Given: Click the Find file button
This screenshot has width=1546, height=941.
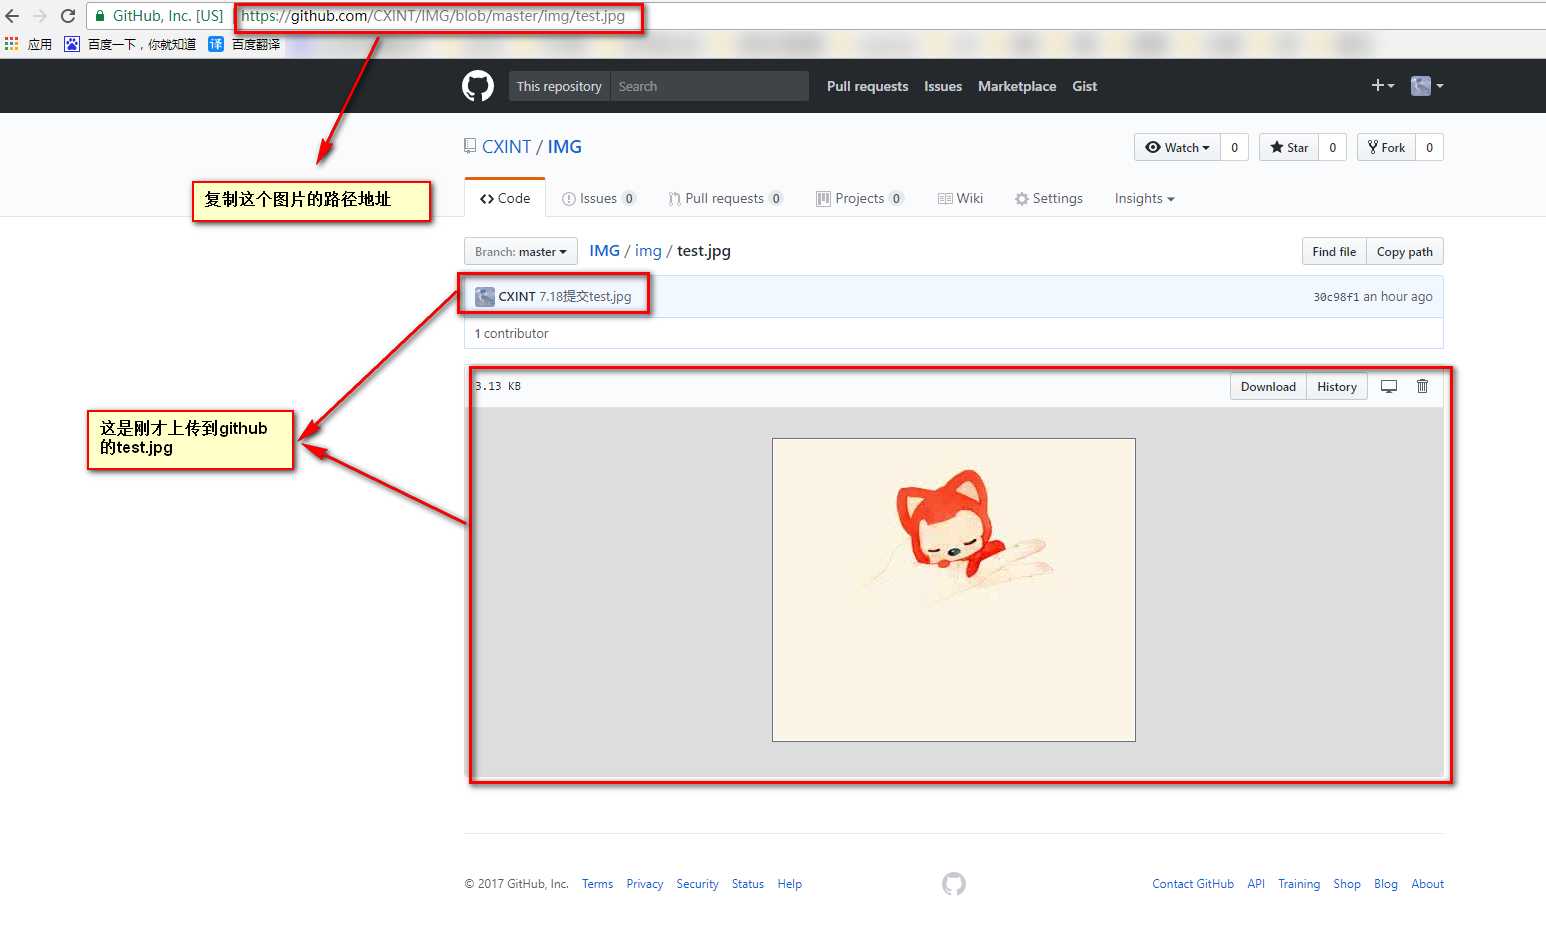Looking at the screenshot, I should click(1334, 252).
